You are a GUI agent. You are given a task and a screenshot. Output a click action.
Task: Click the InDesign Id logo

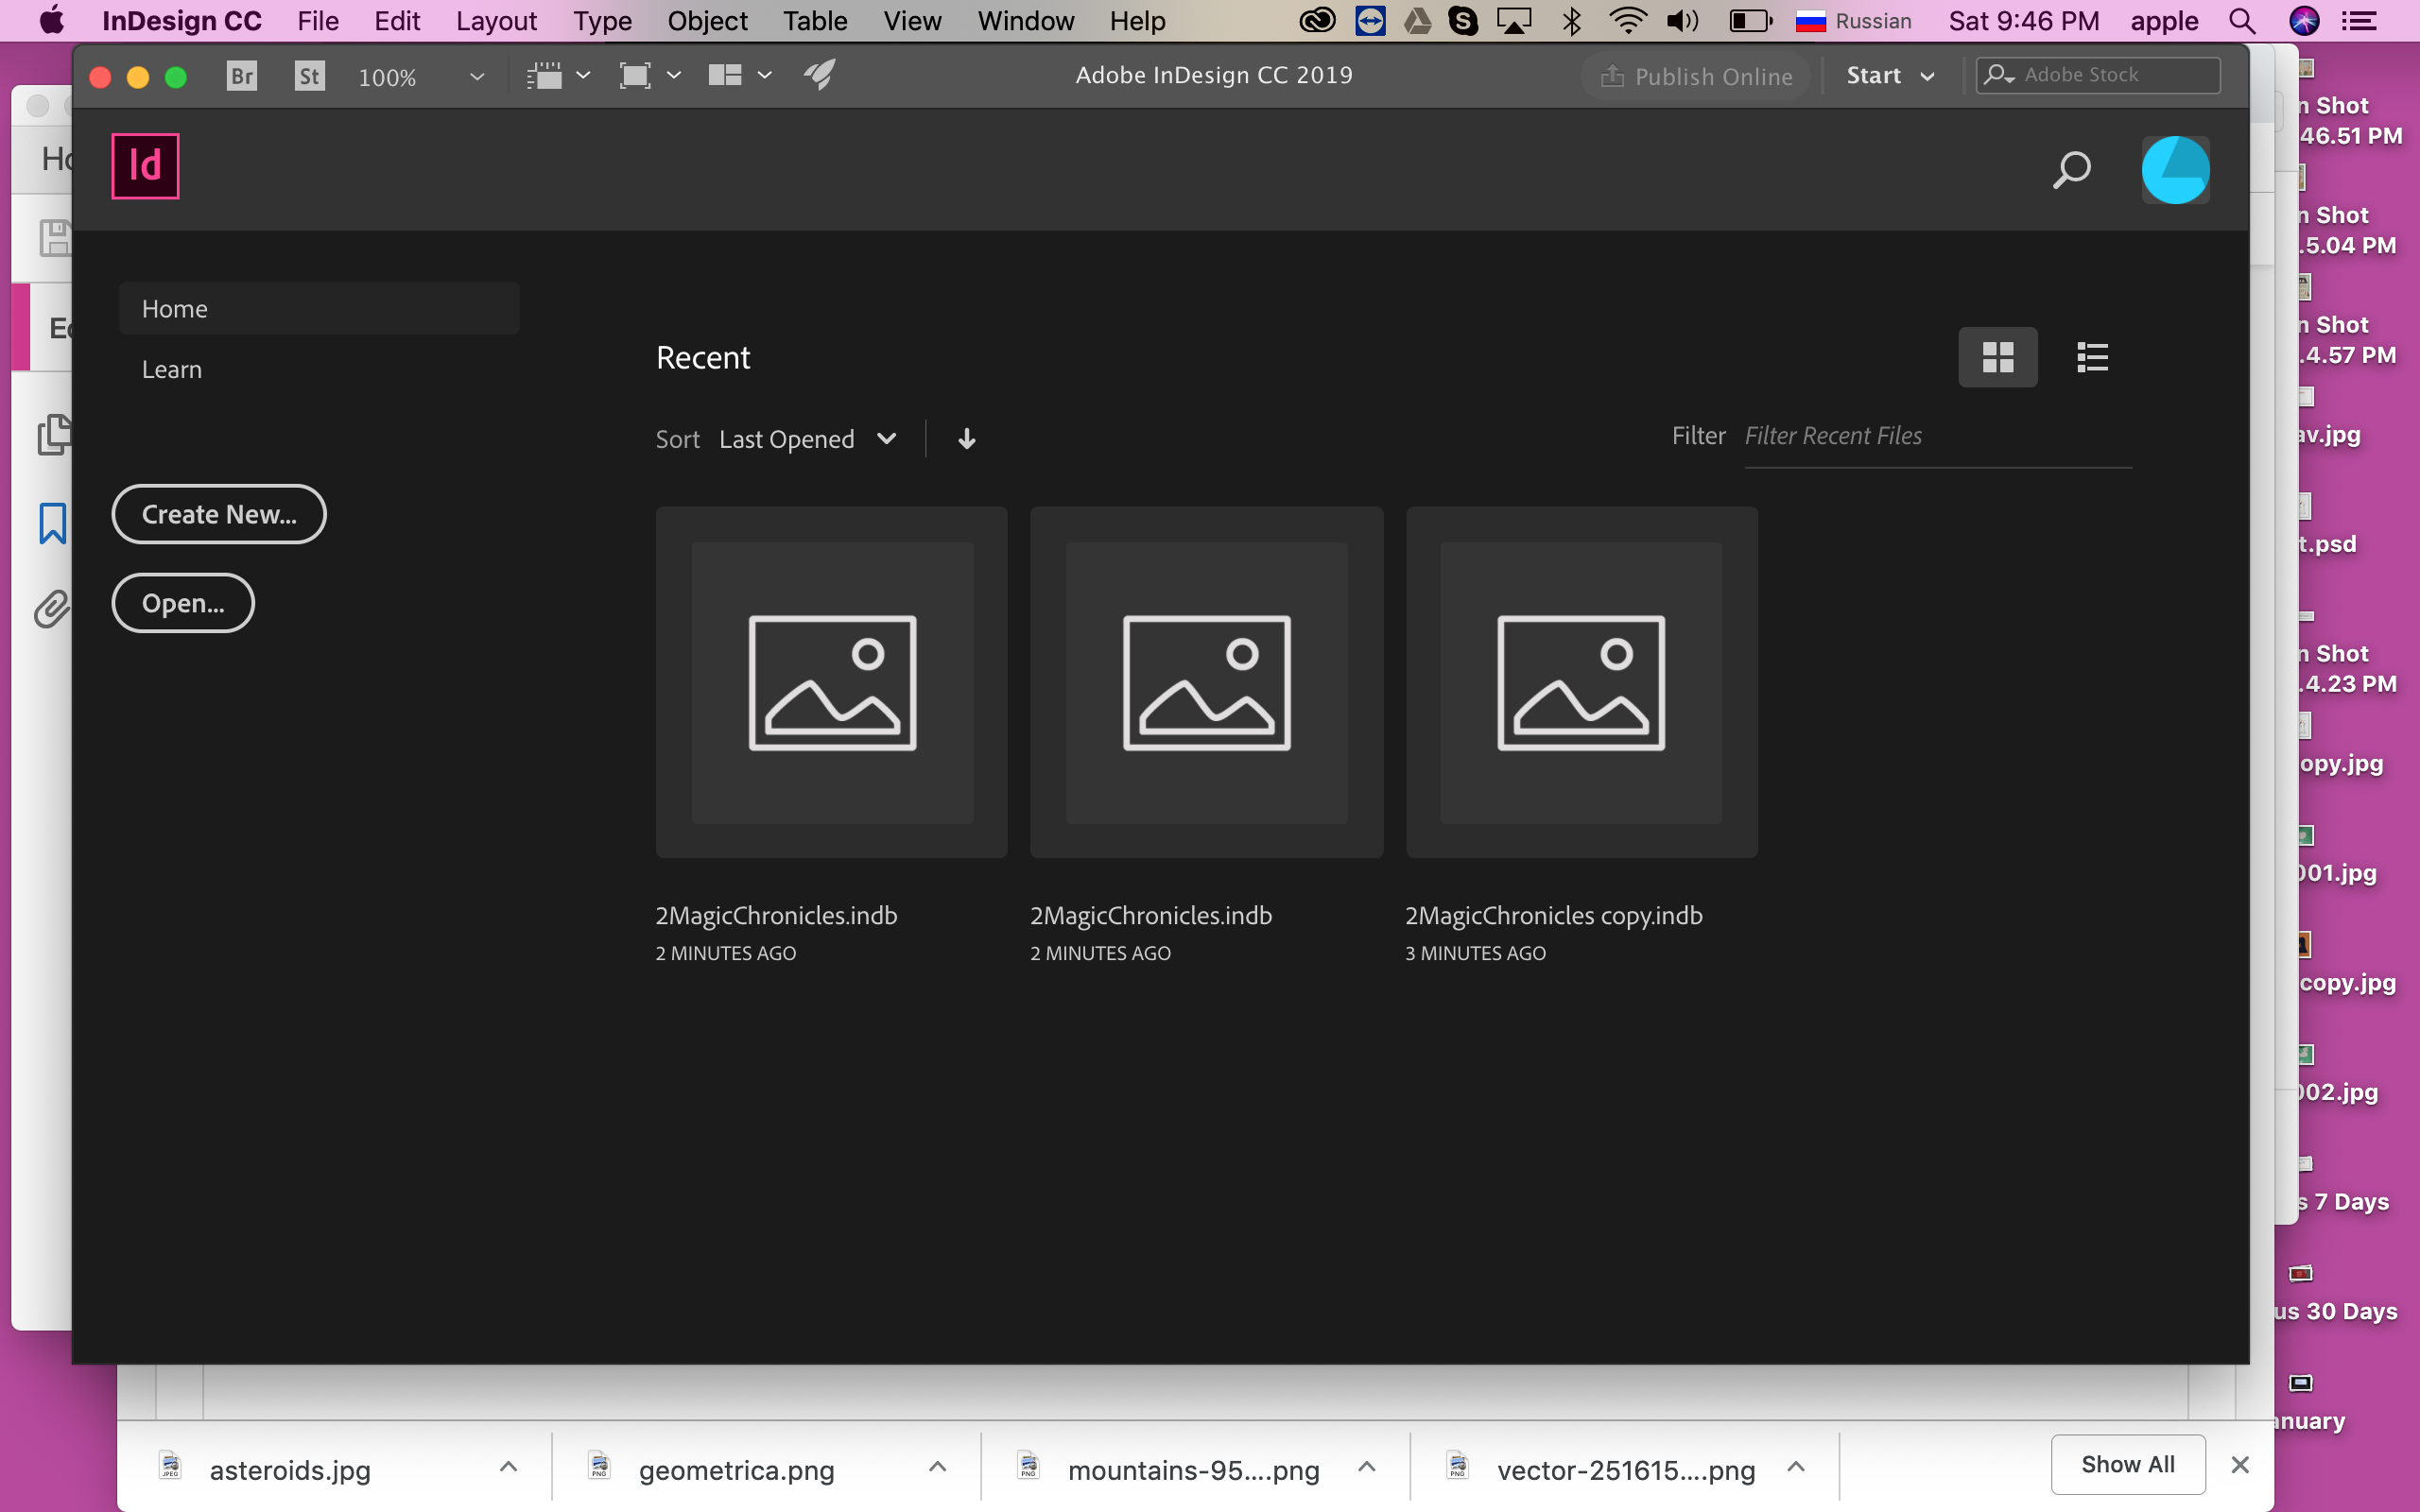[x=145, y=166]
